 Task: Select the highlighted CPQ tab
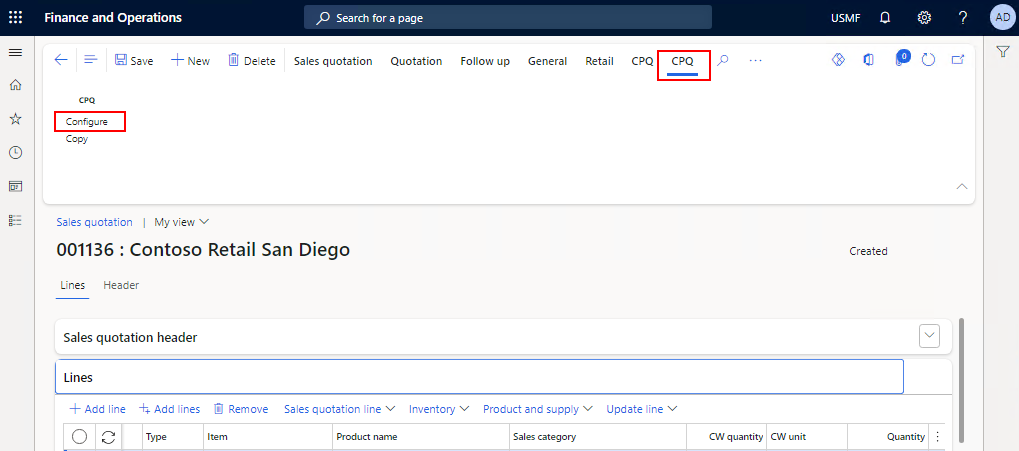(682, 61)
